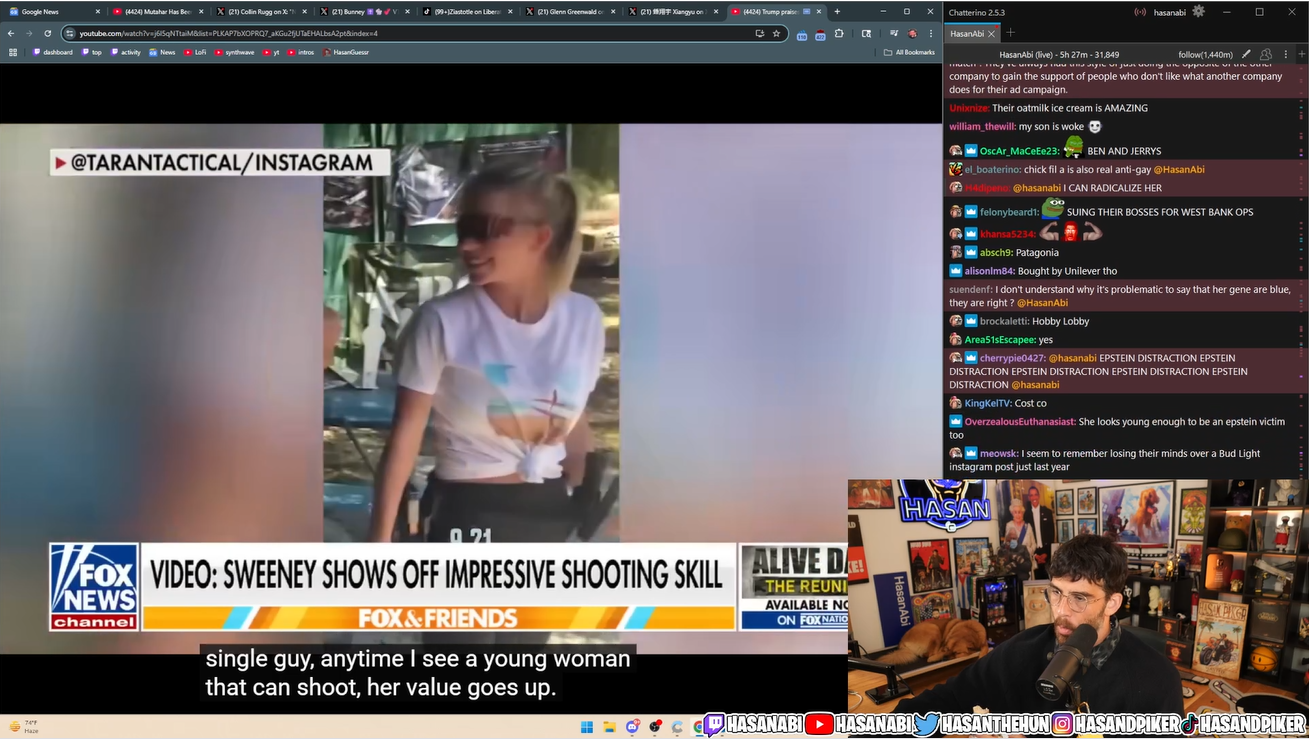Open the HasanGuessr bookmark

point(346,52)
